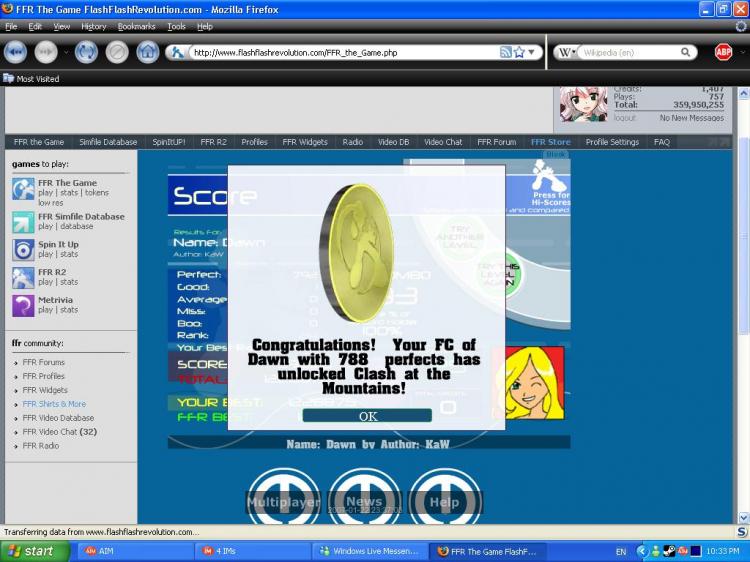Click the RSS feed icon in address bar
This screenshot has height=562, width=750.
506,52
